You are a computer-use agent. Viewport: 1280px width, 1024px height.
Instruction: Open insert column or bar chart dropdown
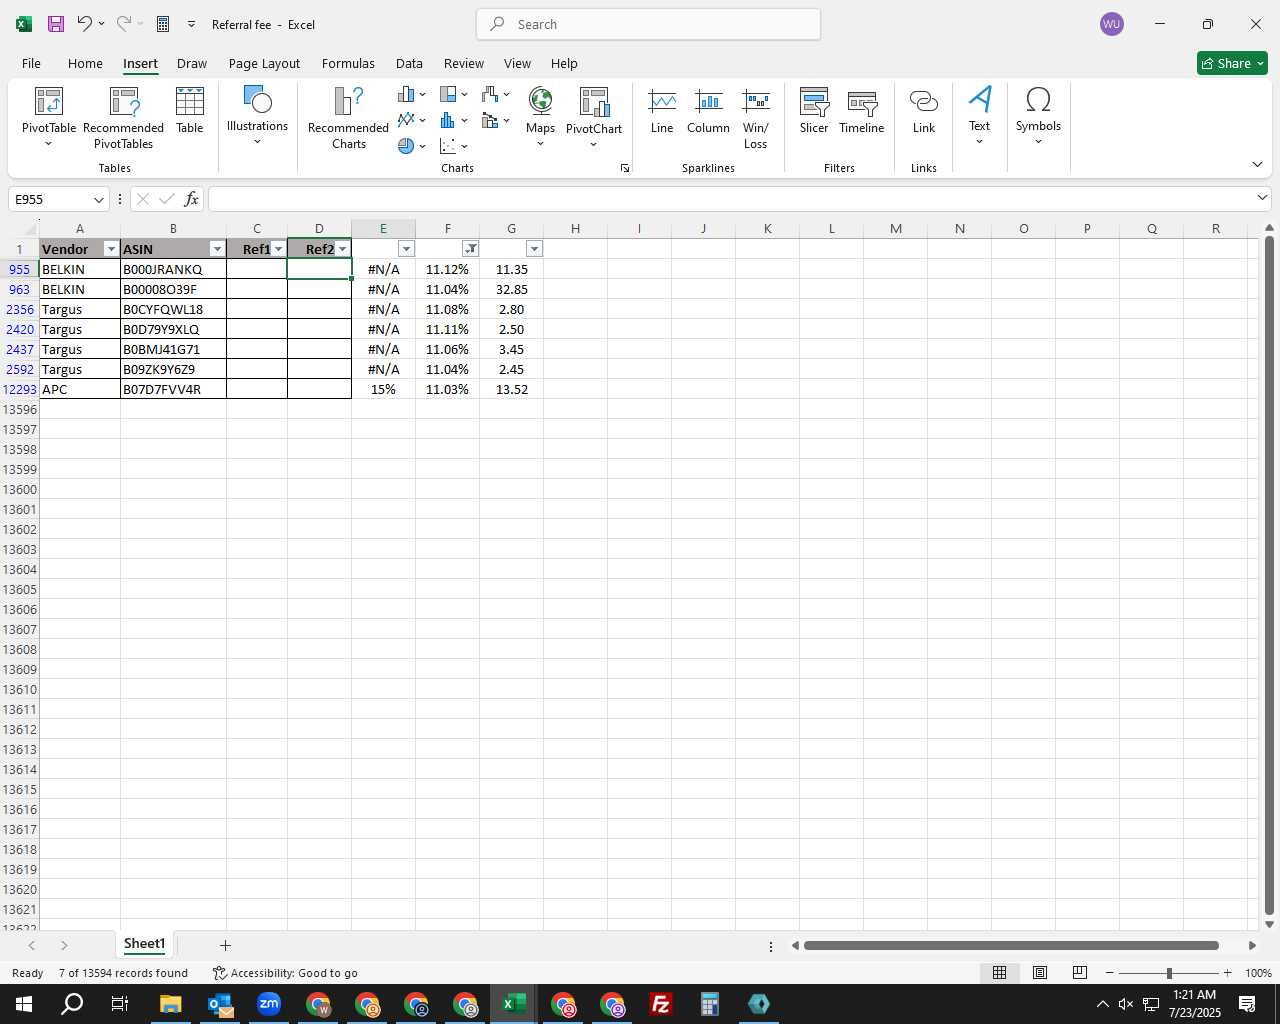tap(411, 94)
